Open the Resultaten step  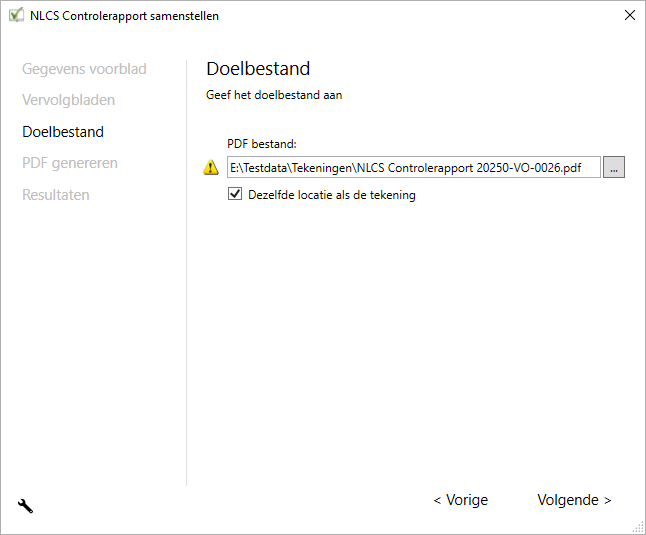click(56, 195)
